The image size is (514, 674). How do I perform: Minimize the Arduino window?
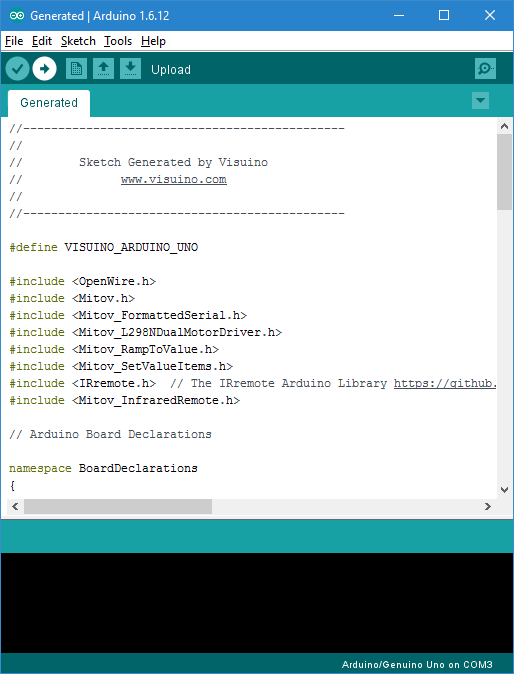point(399,15)
